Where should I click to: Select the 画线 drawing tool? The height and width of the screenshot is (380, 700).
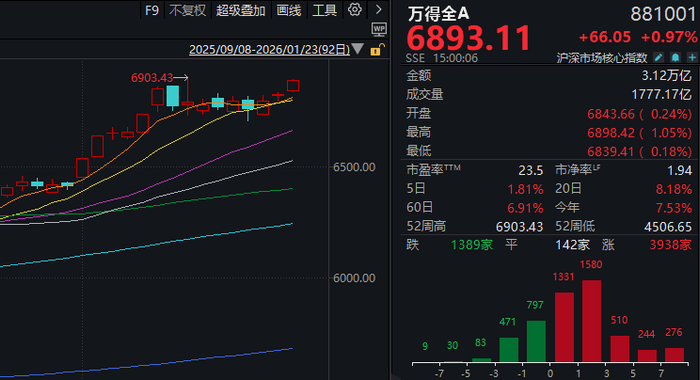tap(289, 10)
